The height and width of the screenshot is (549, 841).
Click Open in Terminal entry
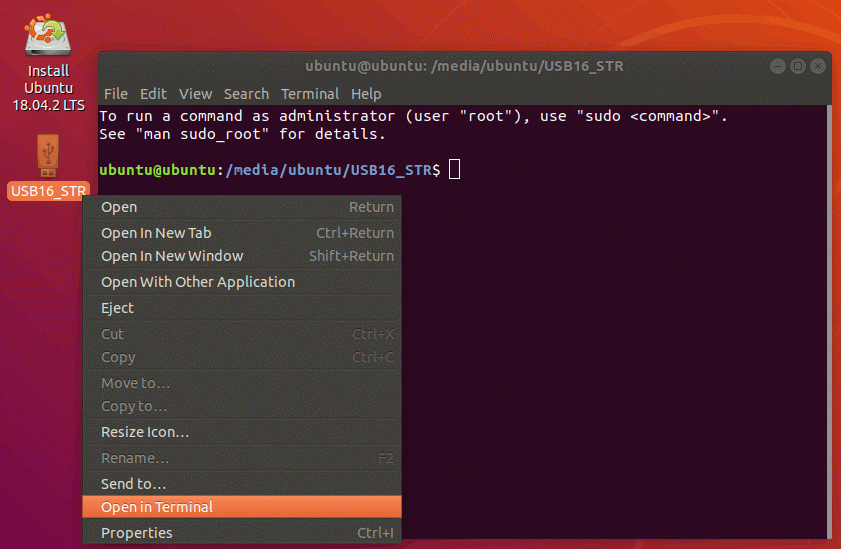point(242,507)
